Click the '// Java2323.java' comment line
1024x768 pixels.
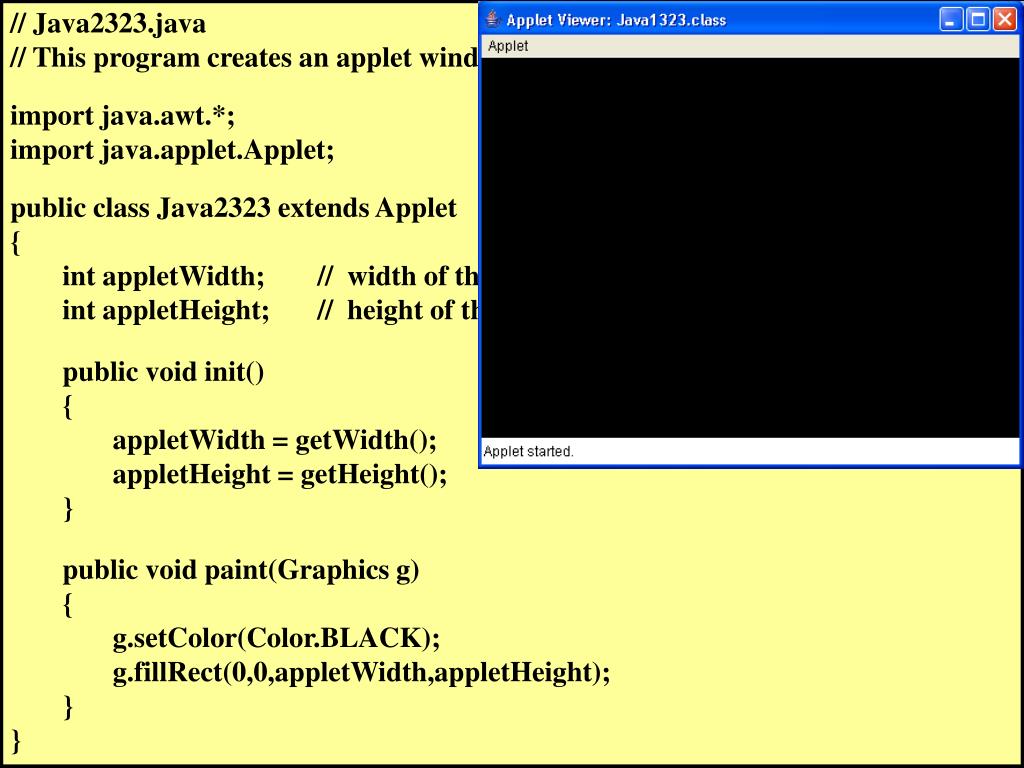click(x=108, y=24)
